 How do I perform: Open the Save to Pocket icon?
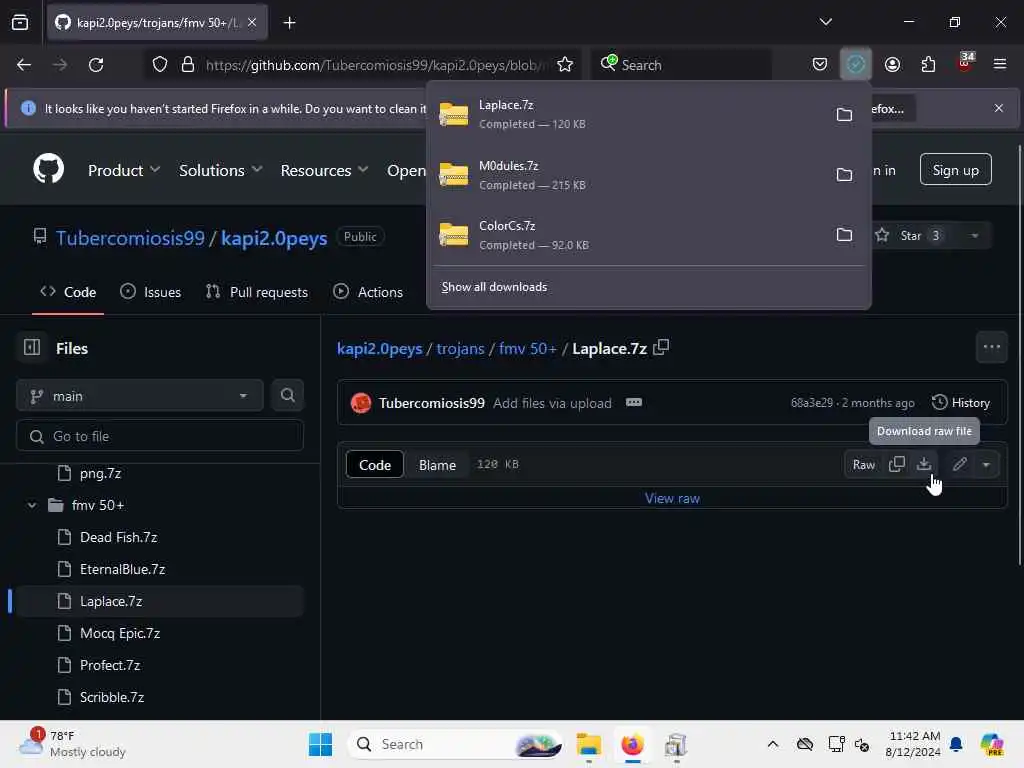[x=820, y=64]
